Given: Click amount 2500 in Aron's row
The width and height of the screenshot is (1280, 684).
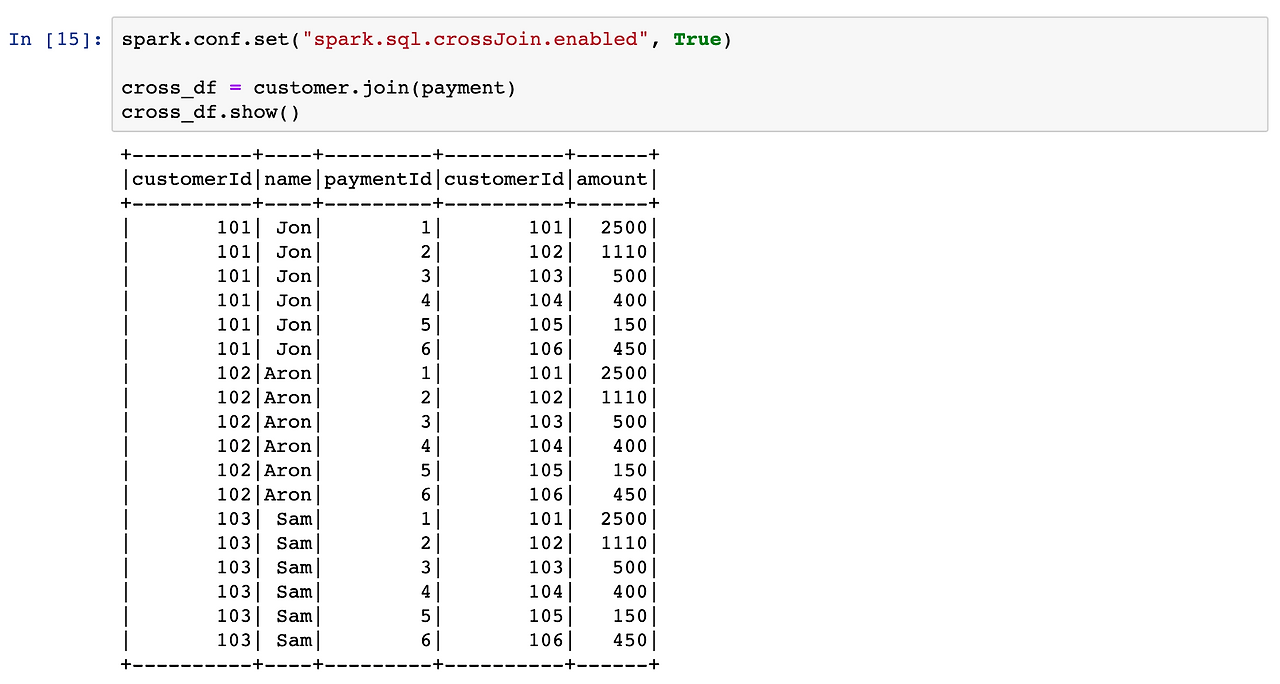Looking at the screenshot, I should pyautogui.click(x=625, y=373).
